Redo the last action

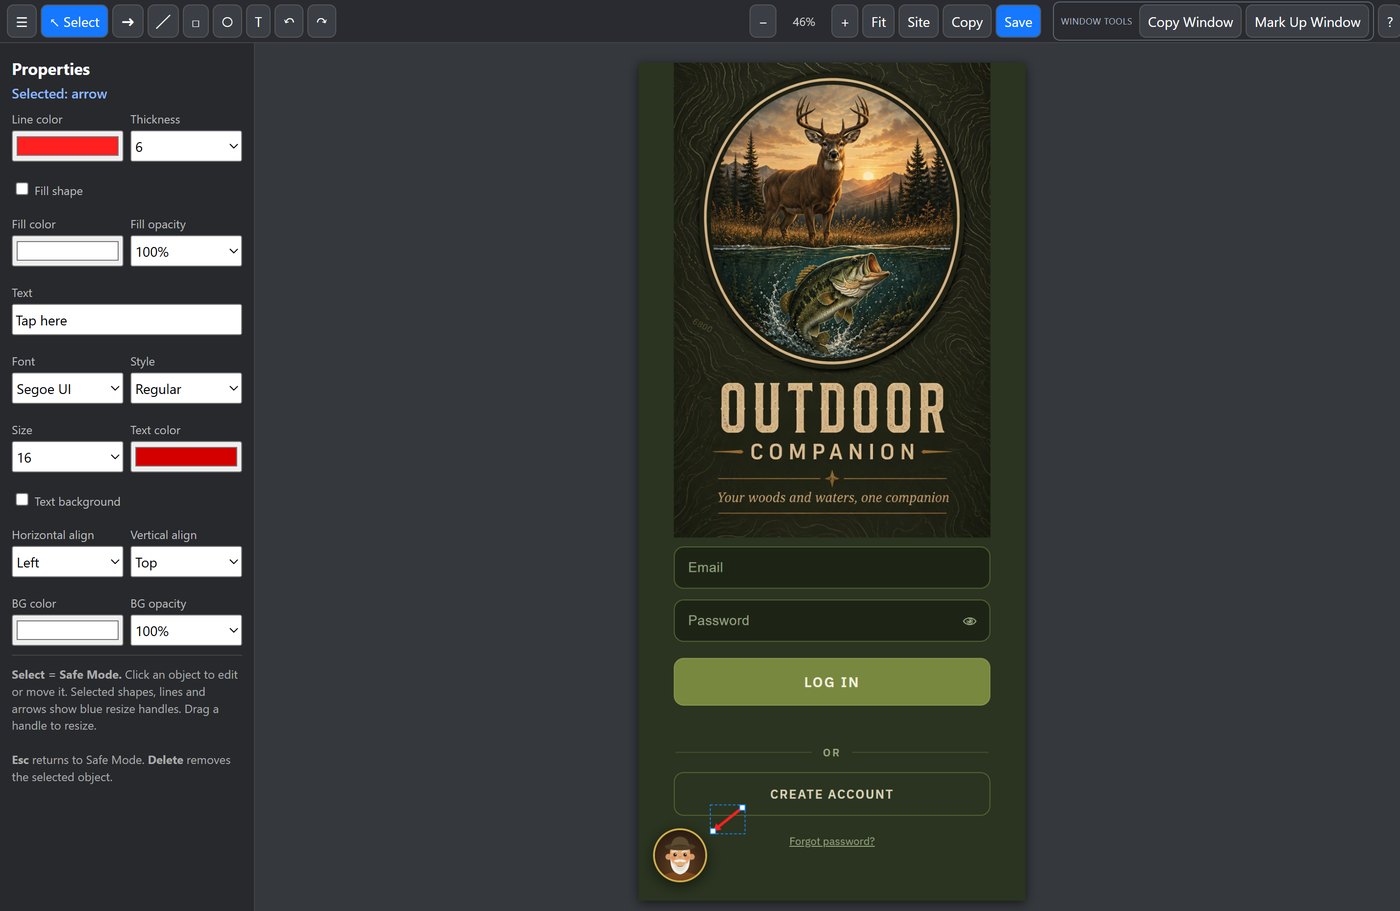[x=321, y=22]
